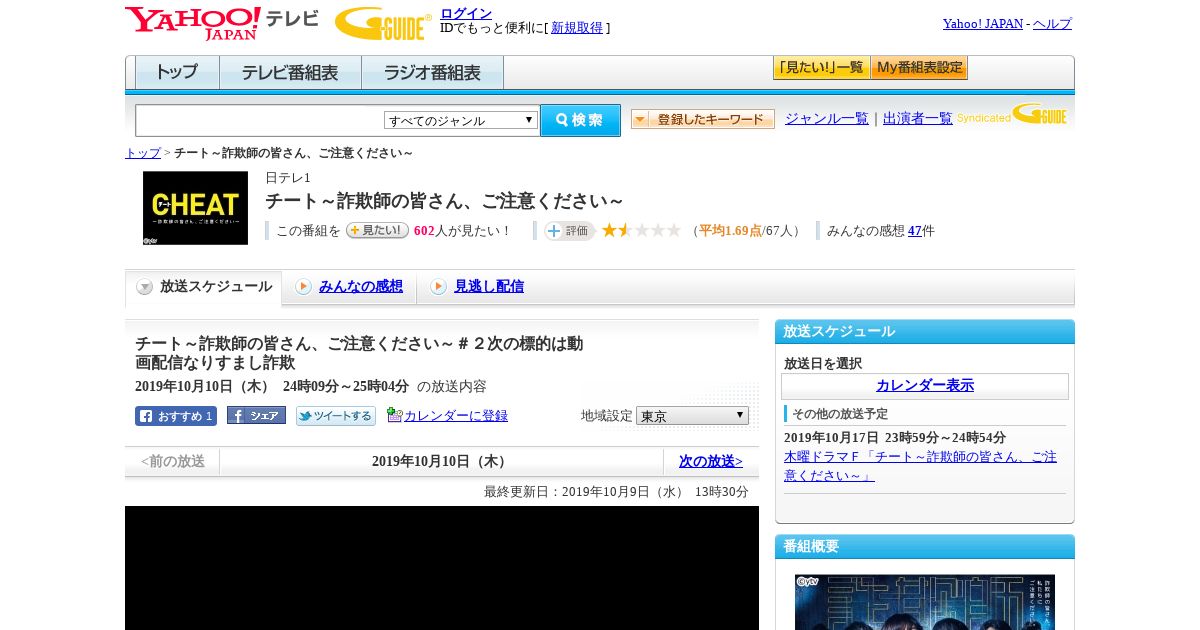This screenshot has height=630, width=1200.
Task: Click the トップ breadcrumb link
Action: point(143,153)
